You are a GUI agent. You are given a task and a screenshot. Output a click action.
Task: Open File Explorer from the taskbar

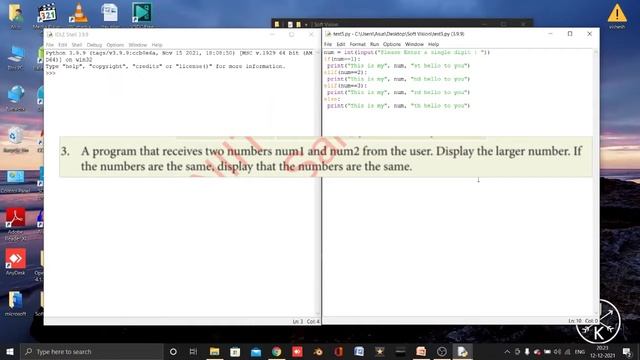pyautogui.click(x=214, y=351)
